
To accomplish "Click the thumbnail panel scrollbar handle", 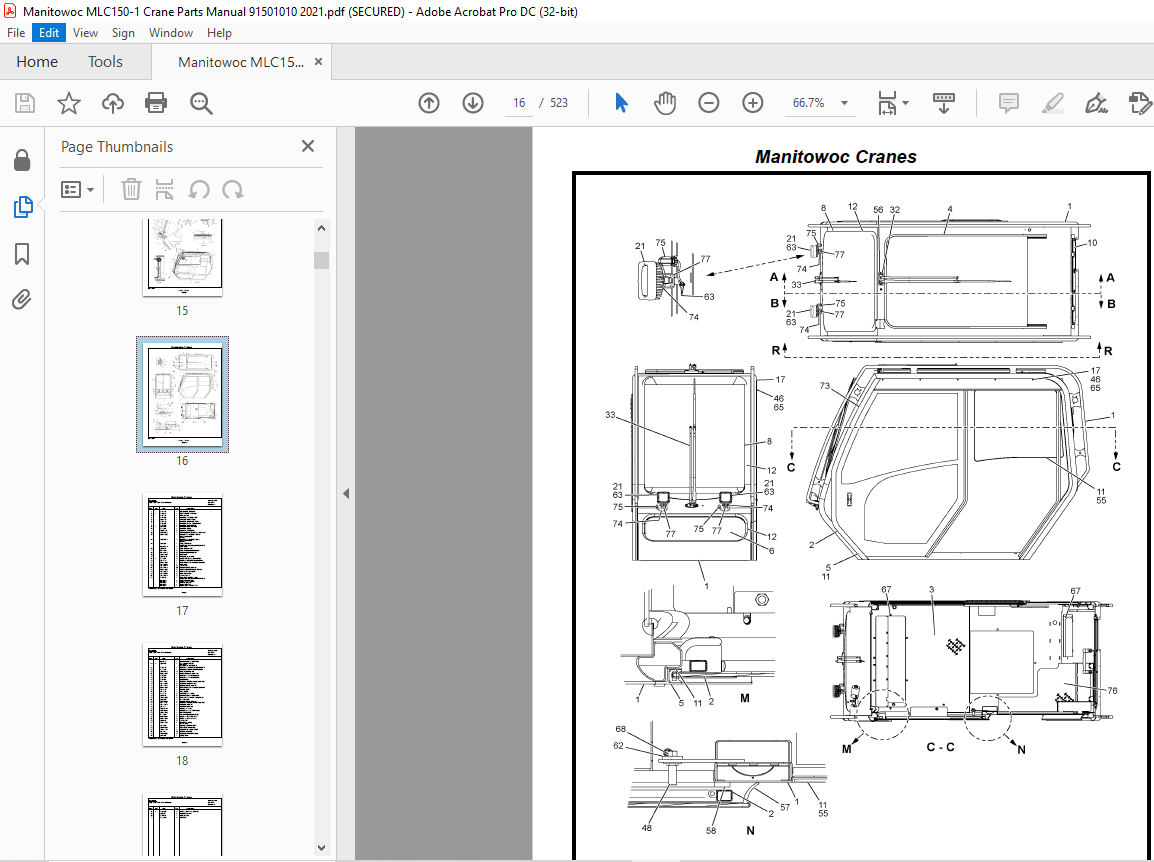I will pyautogui.click(x=321, y=261).
